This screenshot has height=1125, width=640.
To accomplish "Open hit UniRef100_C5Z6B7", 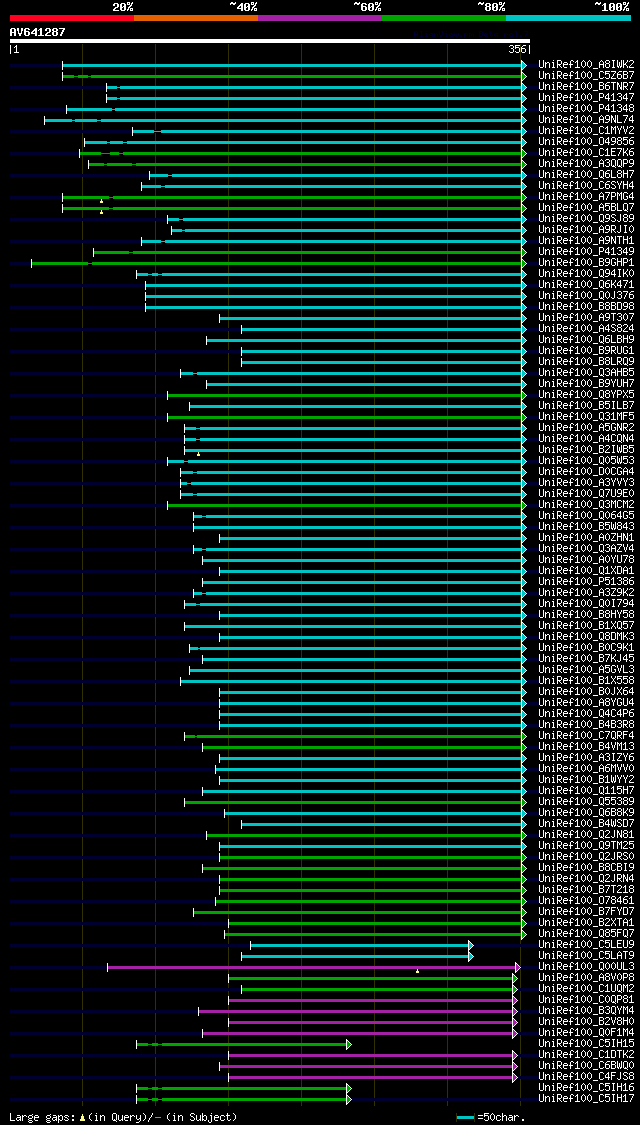I will tap(586, 75).
